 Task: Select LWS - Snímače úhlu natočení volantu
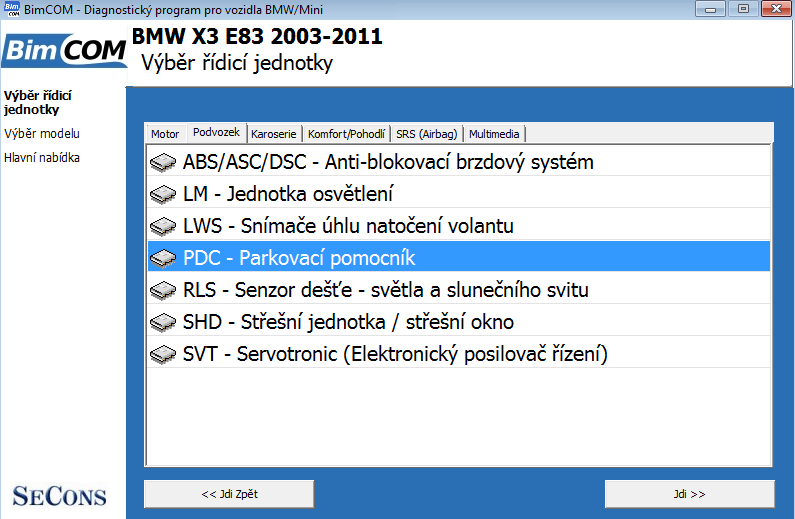[459, 226]
